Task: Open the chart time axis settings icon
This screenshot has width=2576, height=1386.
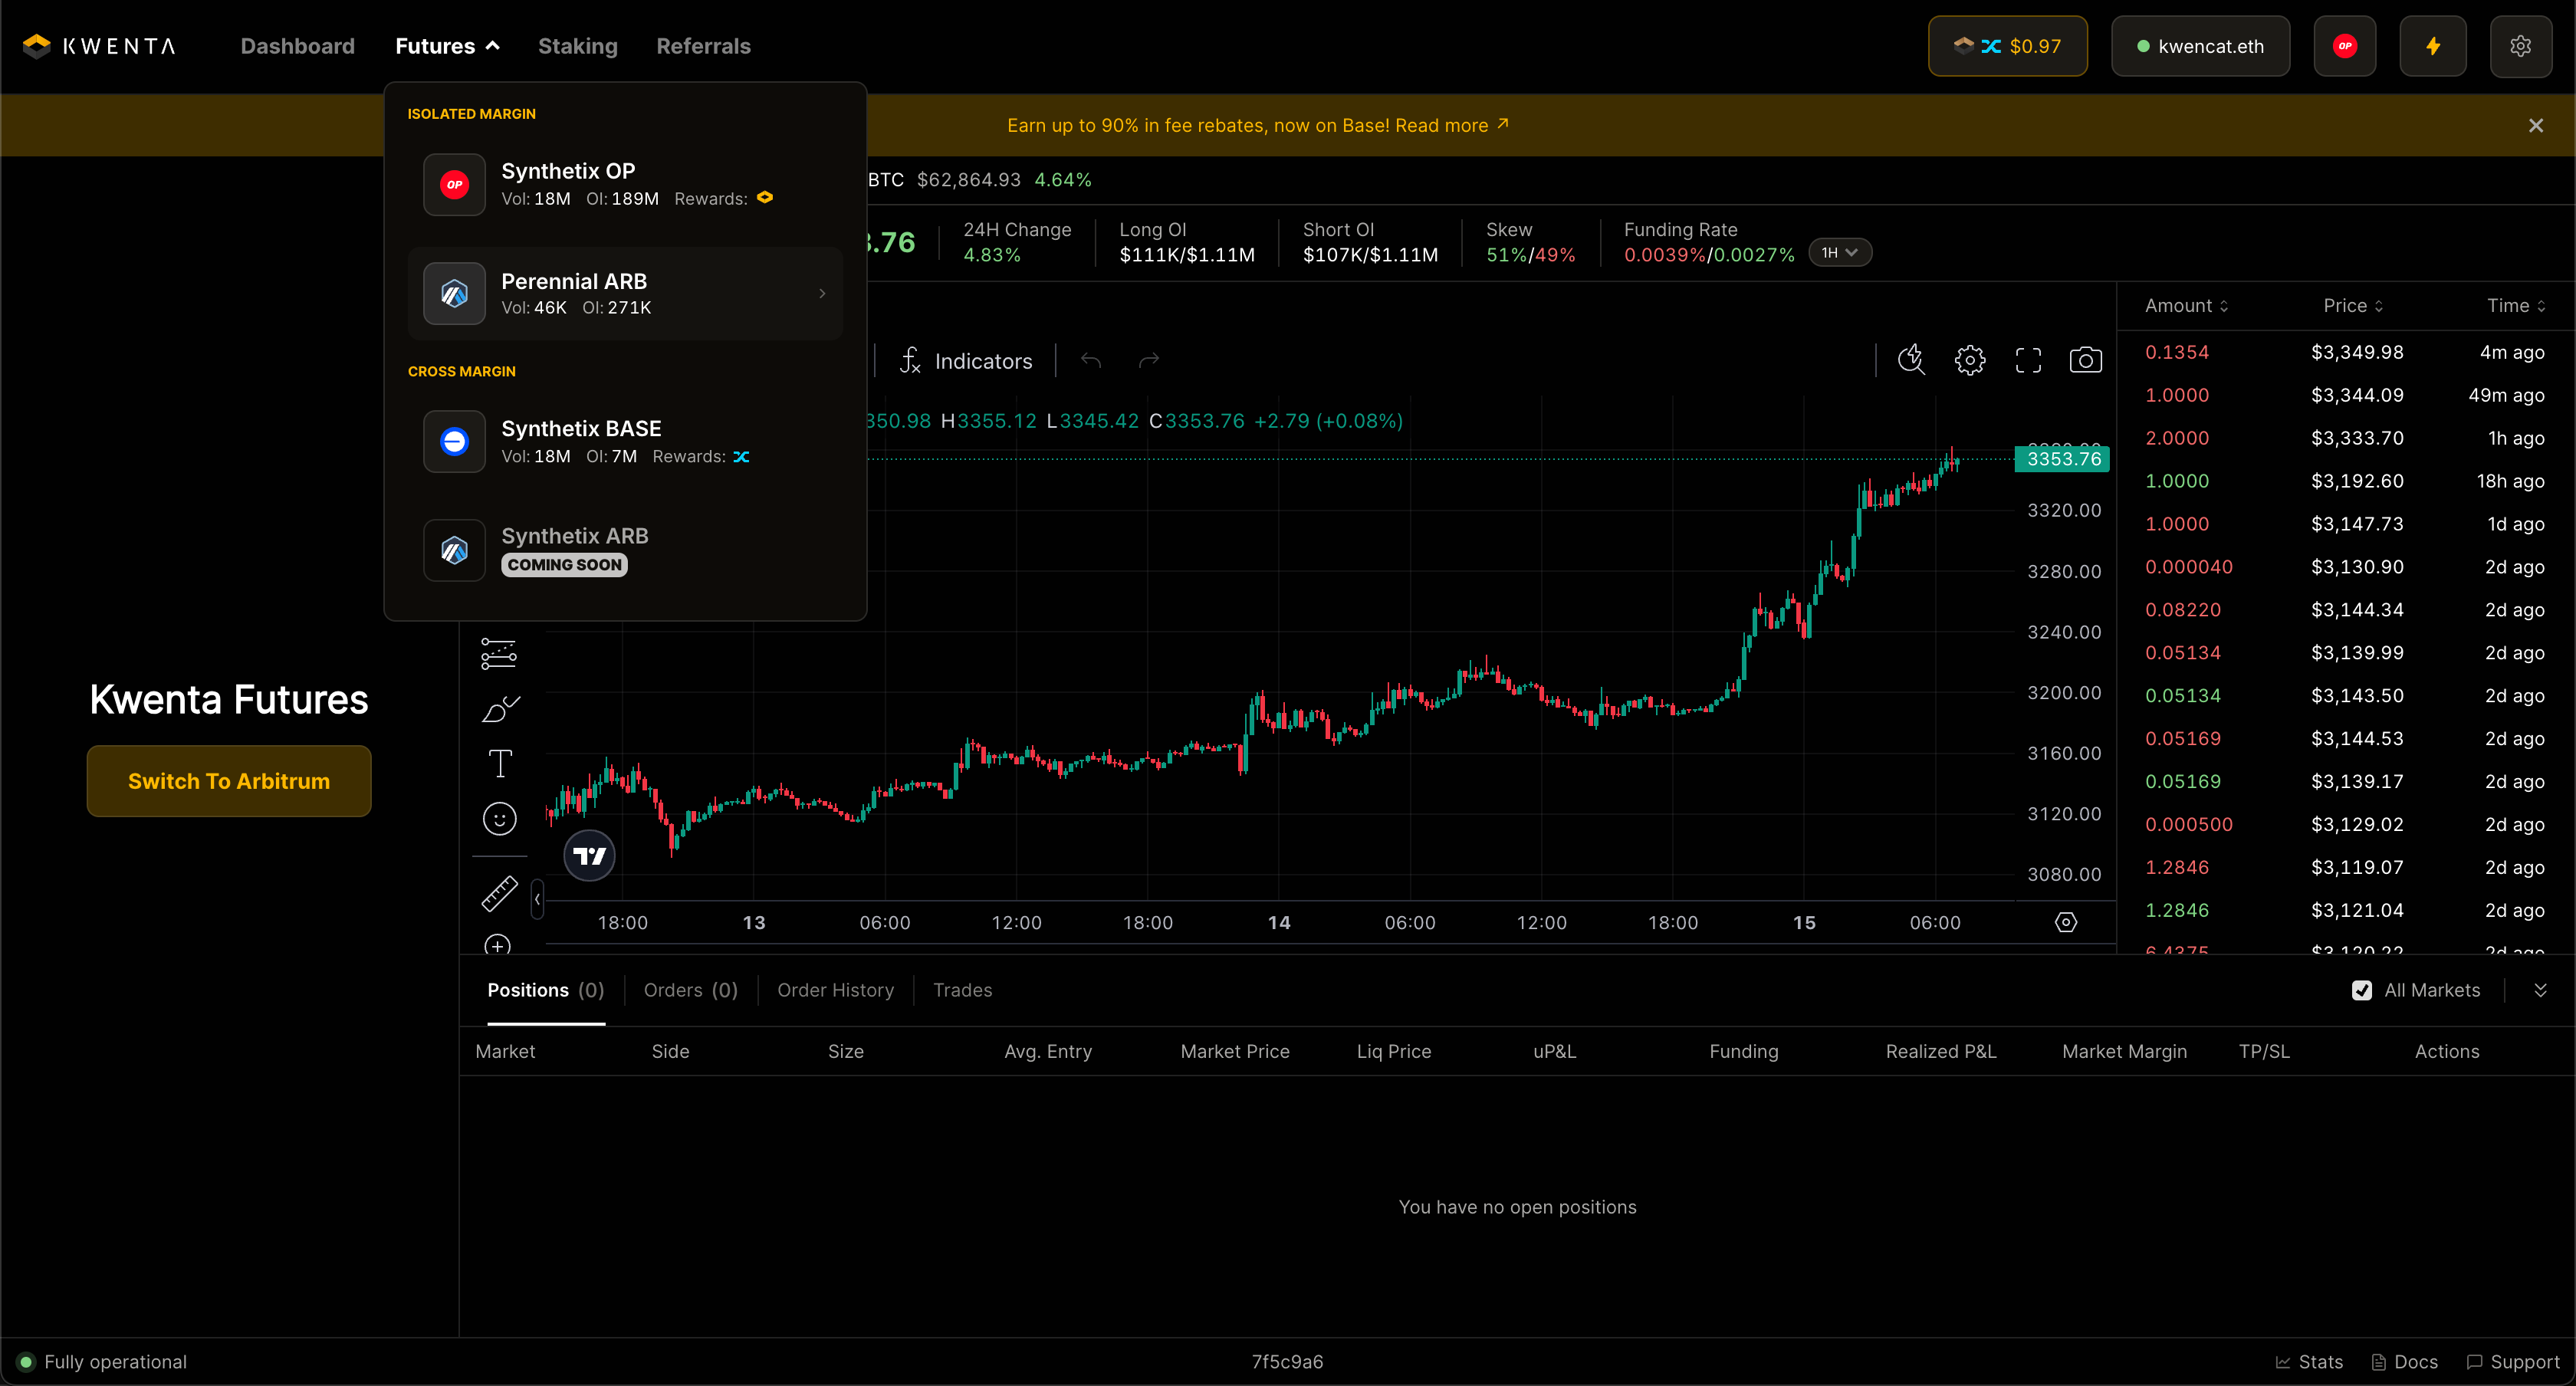Action: click(x=2066, y=922)
